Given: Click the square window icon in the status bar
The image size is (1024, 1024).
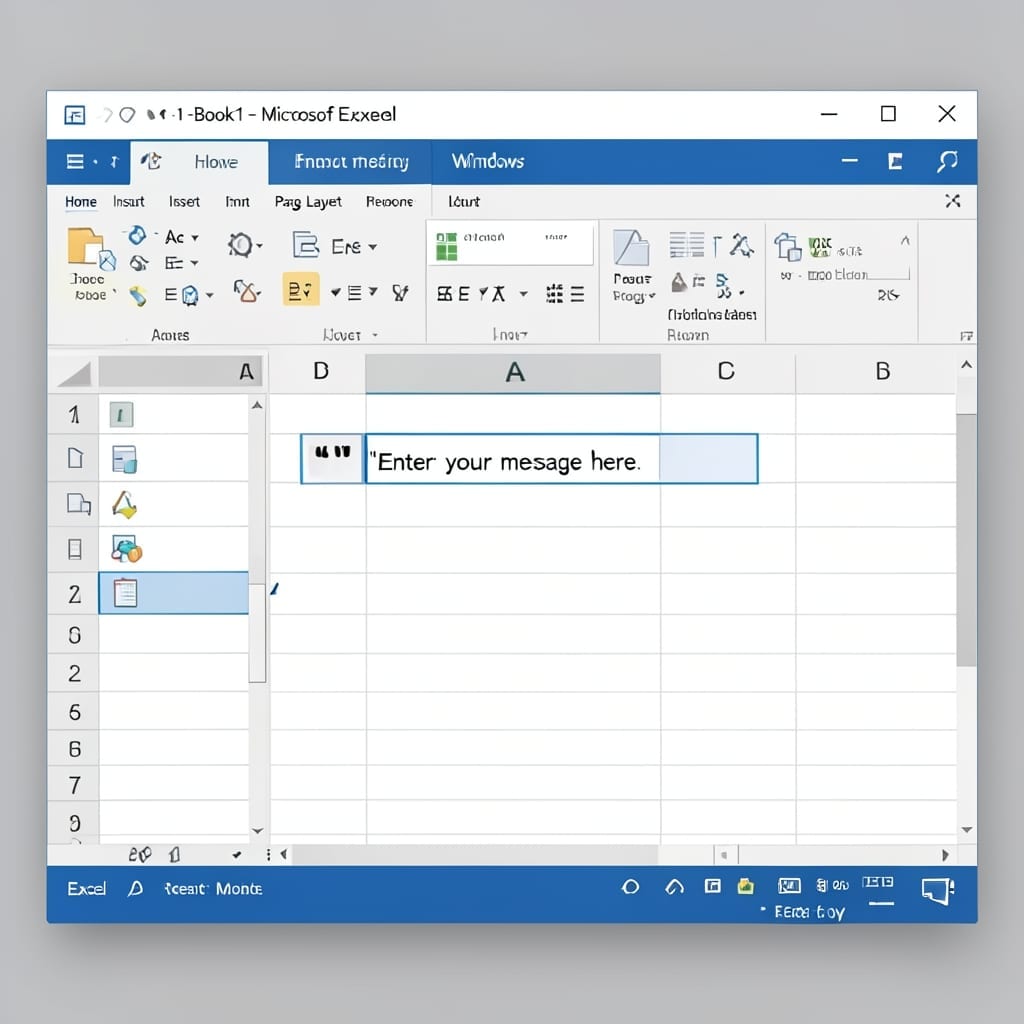Looking at the screenshot, I should click(x=712, y=886).
